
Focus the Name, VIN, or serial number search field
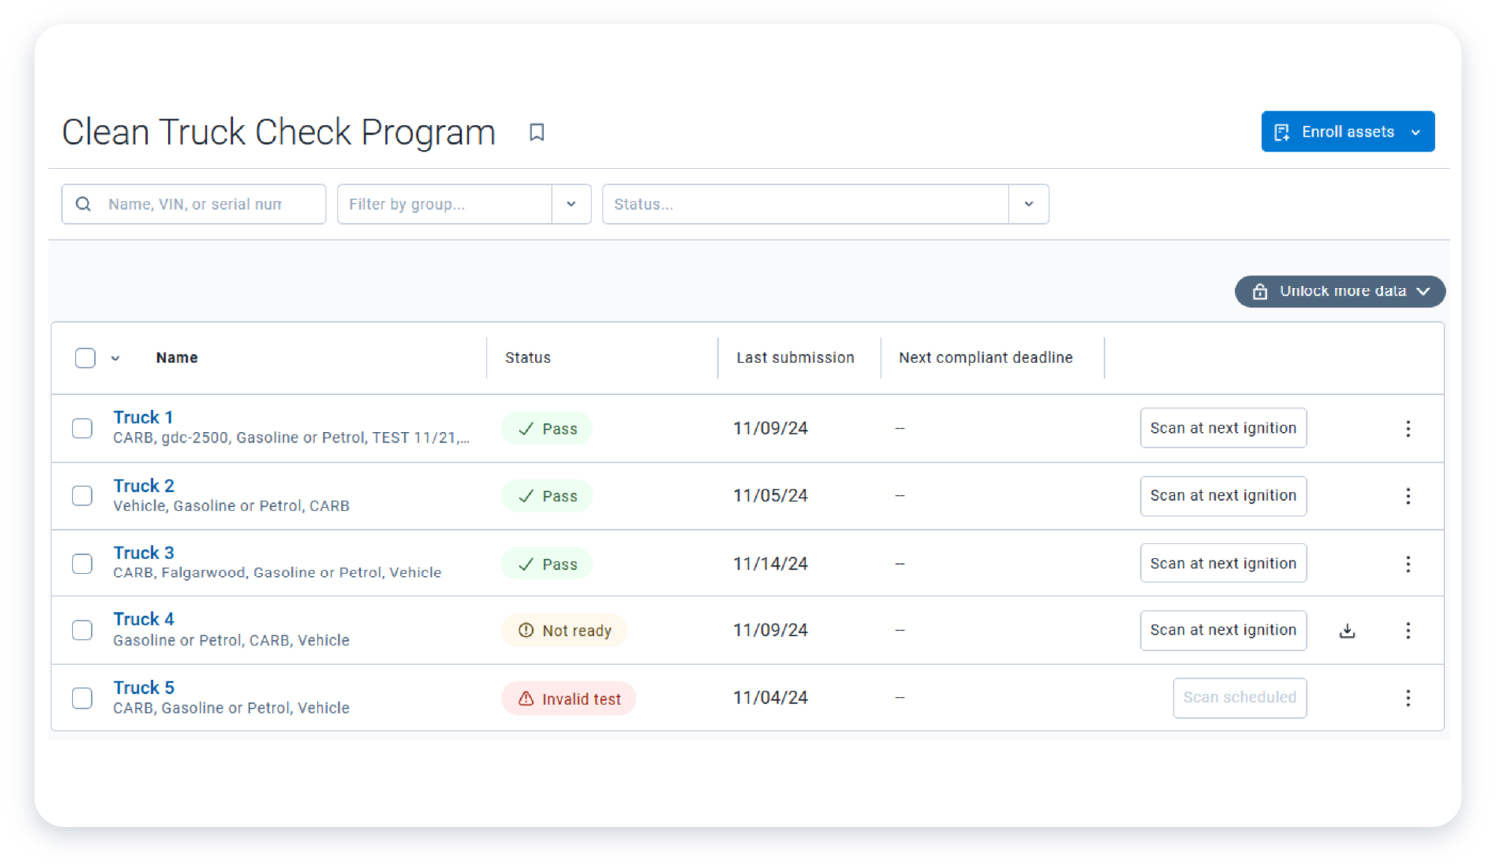(205, 204)
